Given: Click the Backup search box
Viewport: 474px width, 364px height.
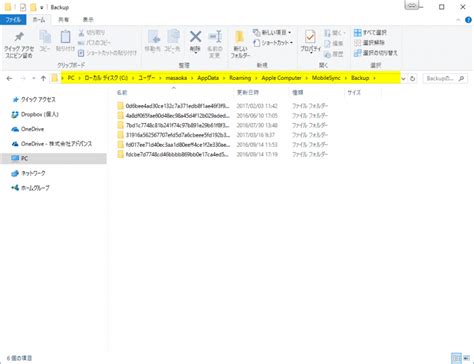Looking at the screenshot, I should click(x=445, y=79).
